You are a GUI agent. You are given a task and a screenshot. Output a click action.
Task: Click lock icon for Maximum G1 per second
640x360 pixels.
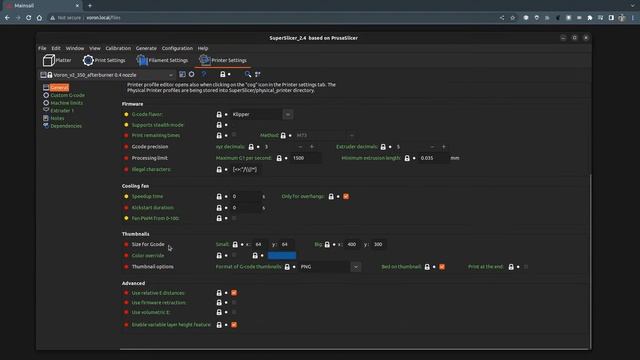tap(279, 158)
